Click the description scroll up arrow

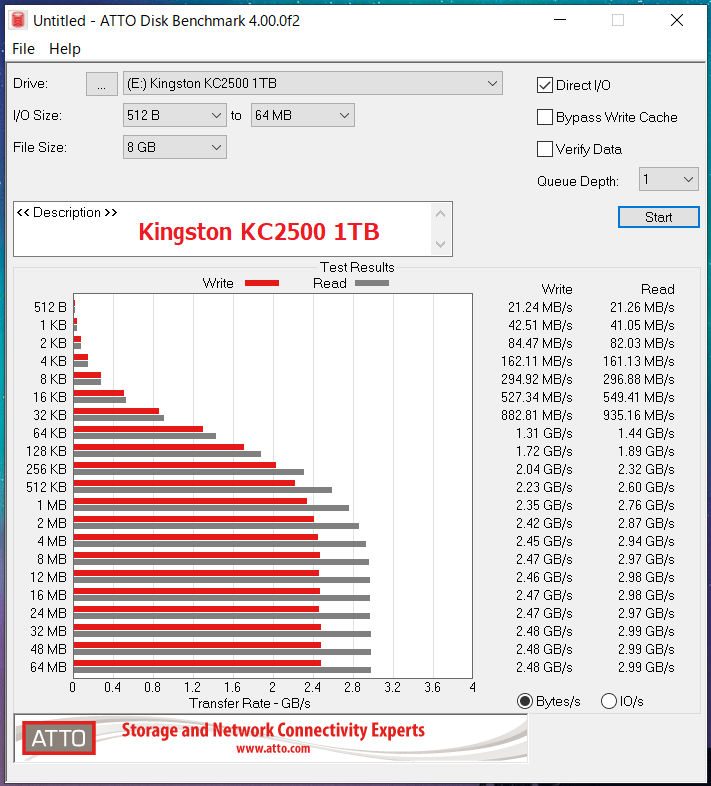pyautogui.click(x=440, y=214)
